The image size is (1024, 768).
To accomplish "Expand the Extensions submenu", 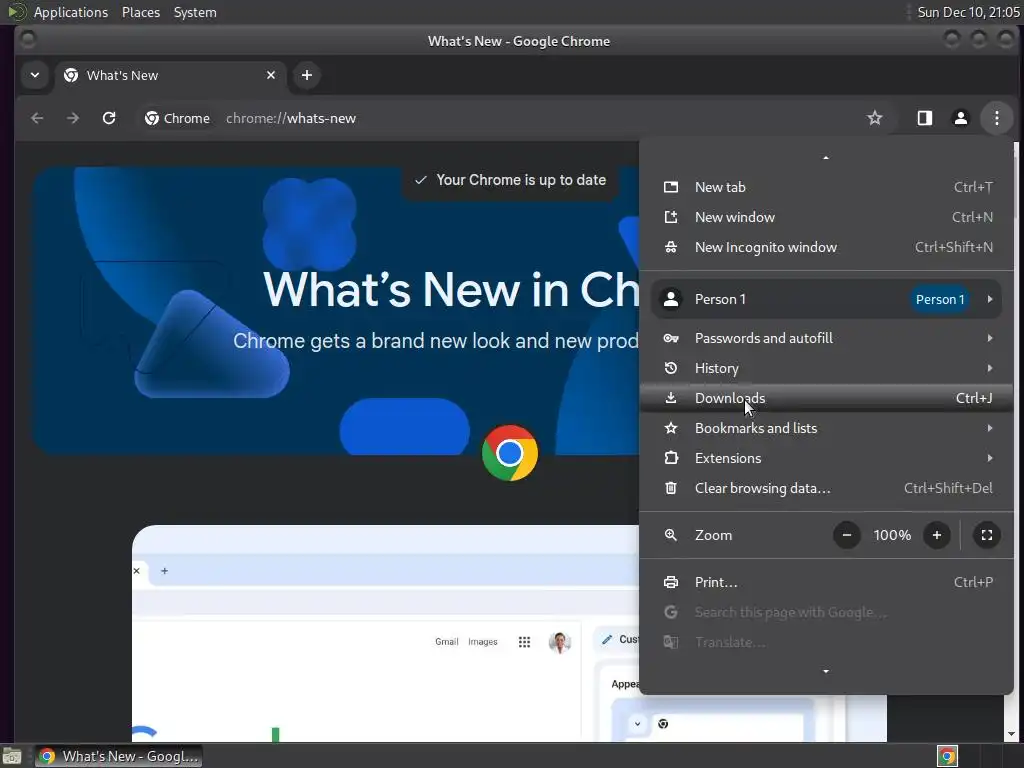I will pyautogui.click(x=826, y=458).
